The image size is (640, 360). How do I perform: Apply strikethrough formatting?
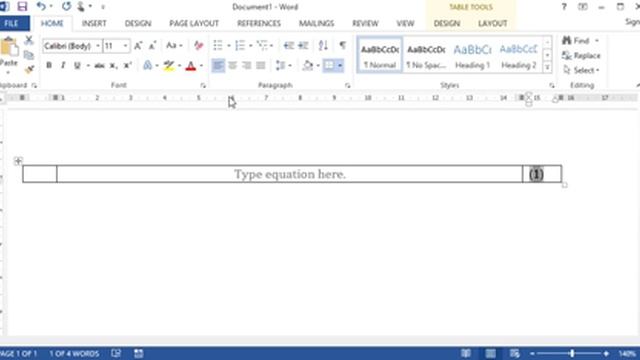point(99,65)
